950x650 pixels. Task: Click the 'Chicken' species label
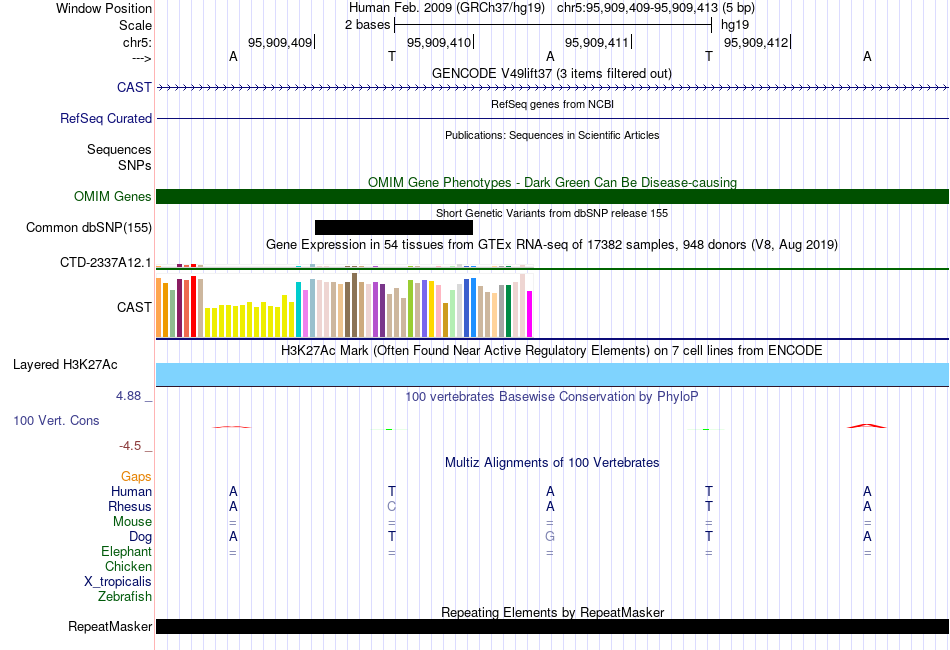point(128,566)
